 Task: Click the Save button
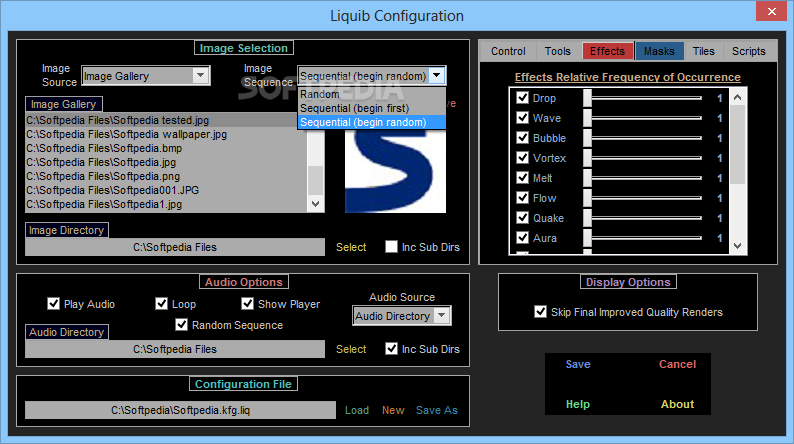click(578, 364)
